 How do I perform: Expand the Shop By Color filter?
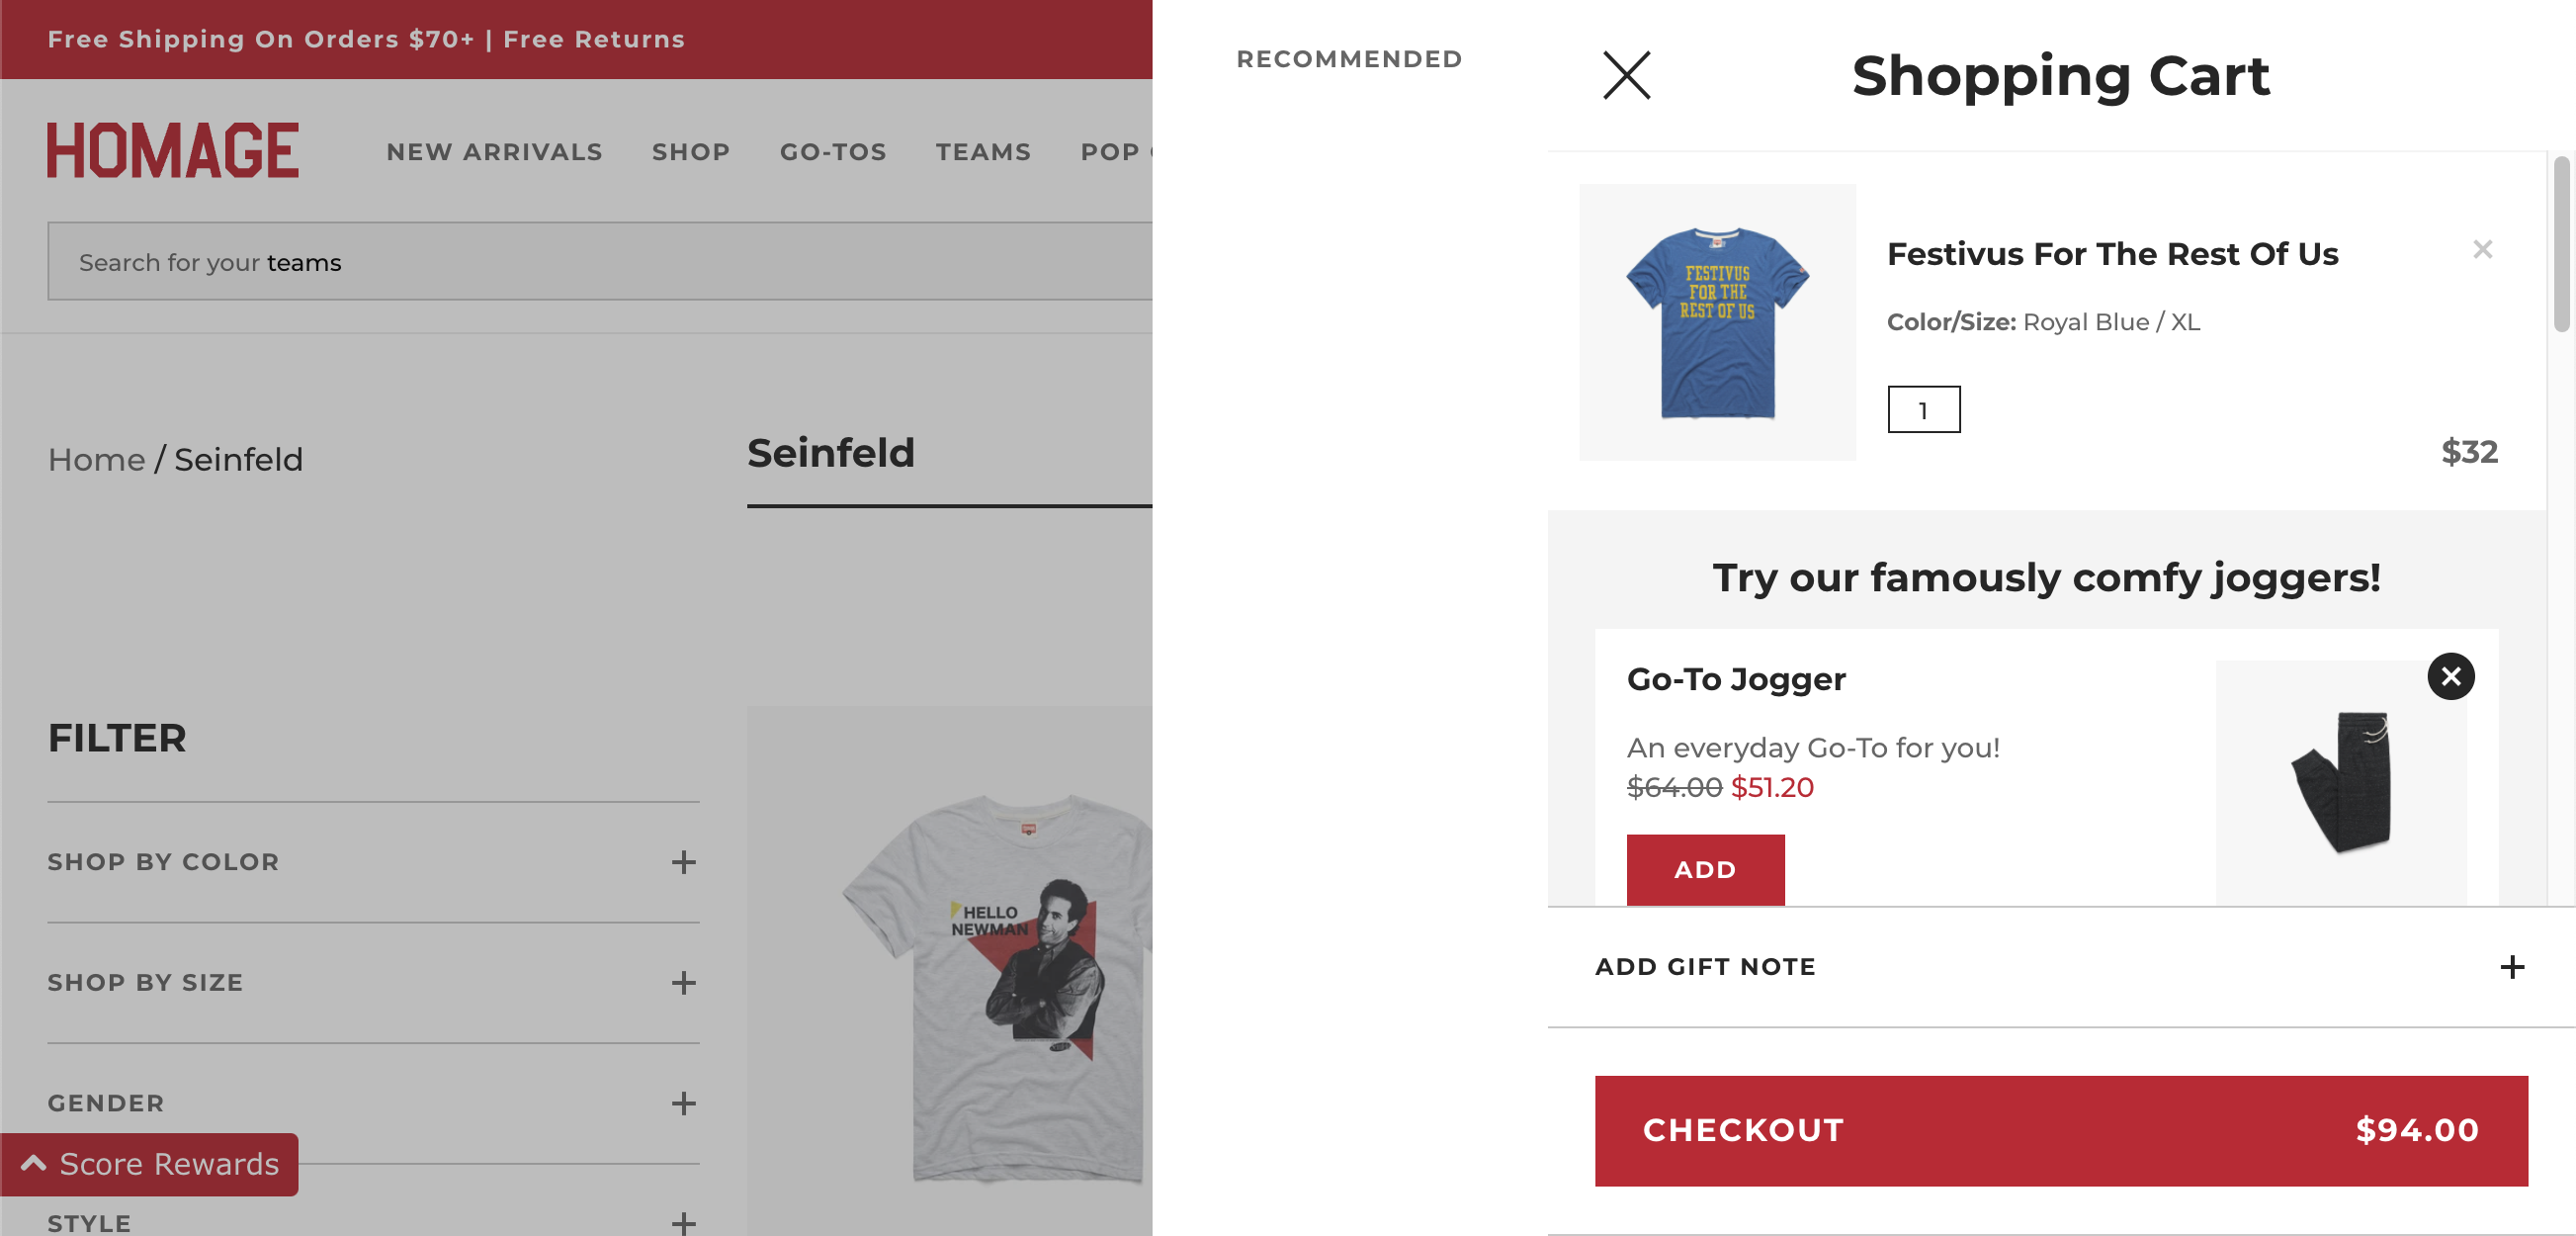tap(683, 862)
